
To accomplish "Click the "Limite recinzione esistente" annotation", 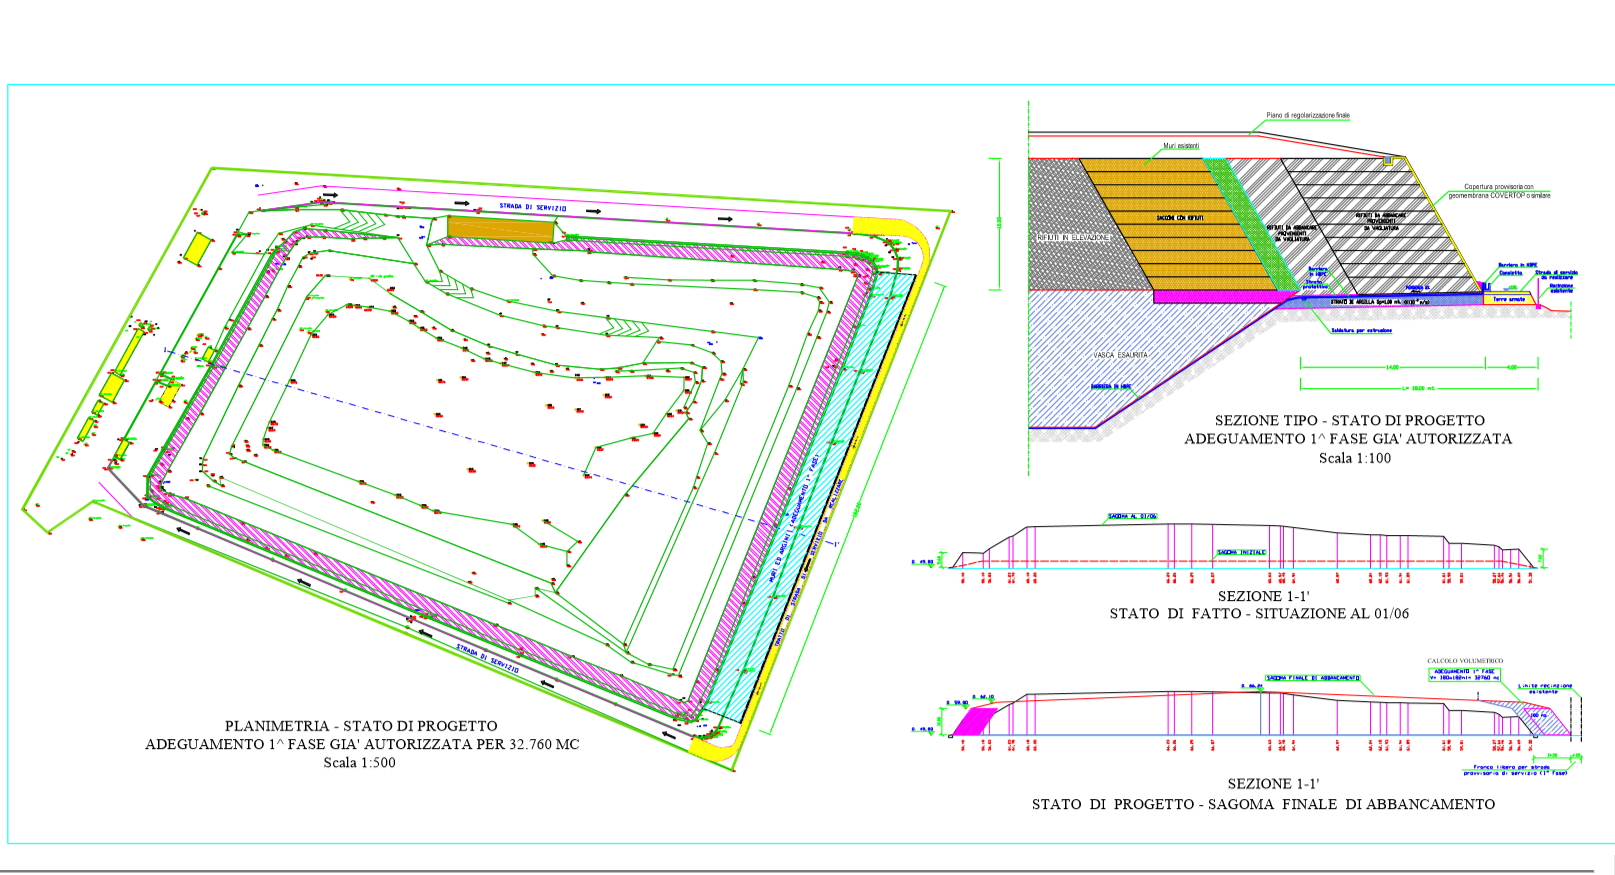I will (x=1544, y=688).
